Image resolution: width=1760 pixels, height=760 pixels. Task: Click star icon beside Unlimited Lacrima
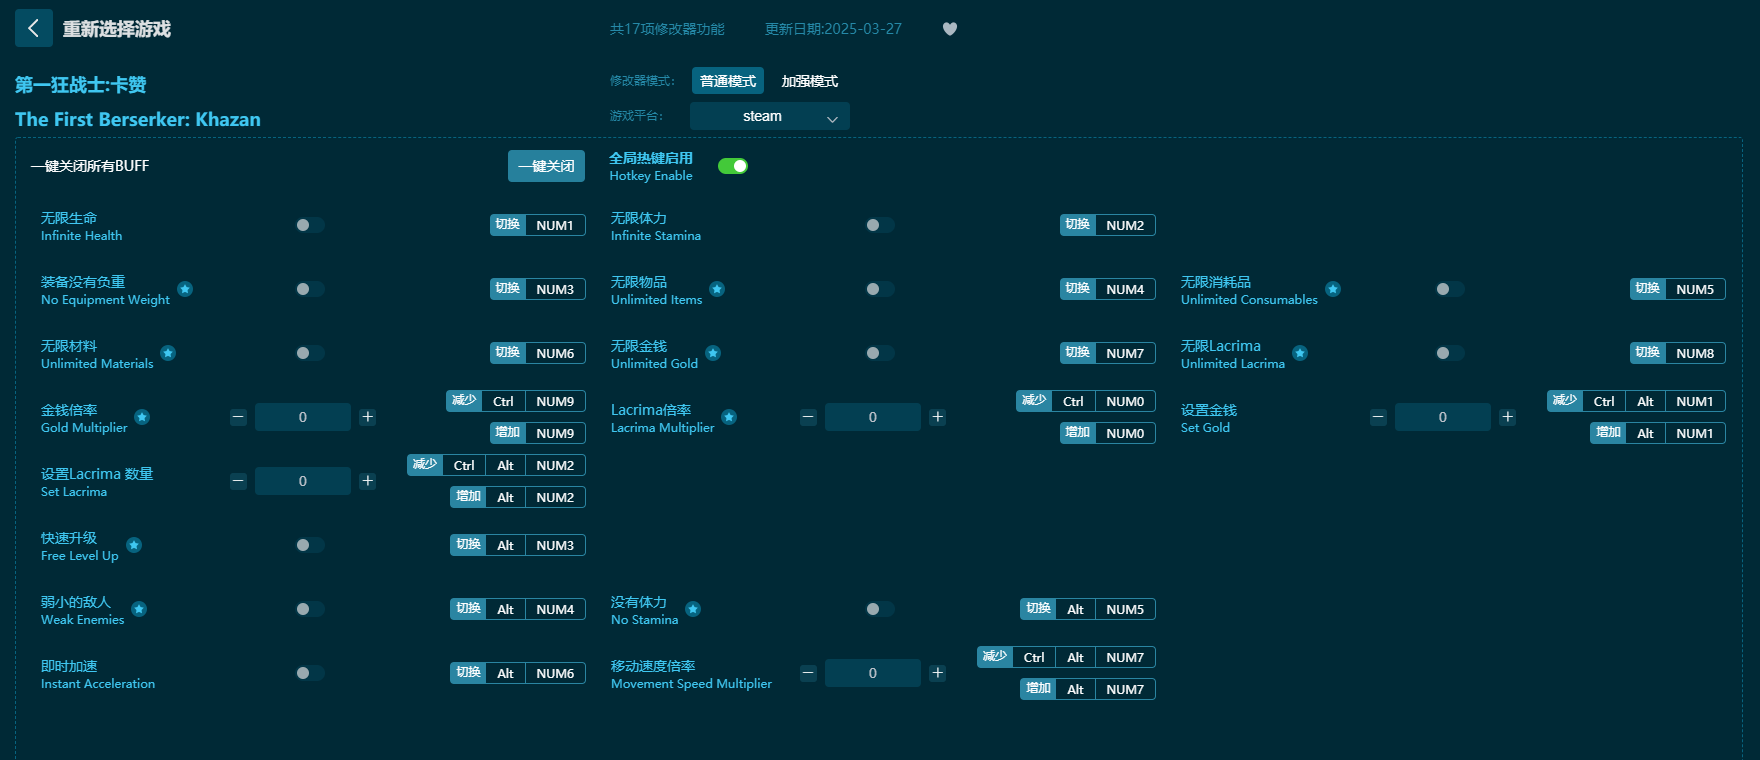click(1300, 353)
